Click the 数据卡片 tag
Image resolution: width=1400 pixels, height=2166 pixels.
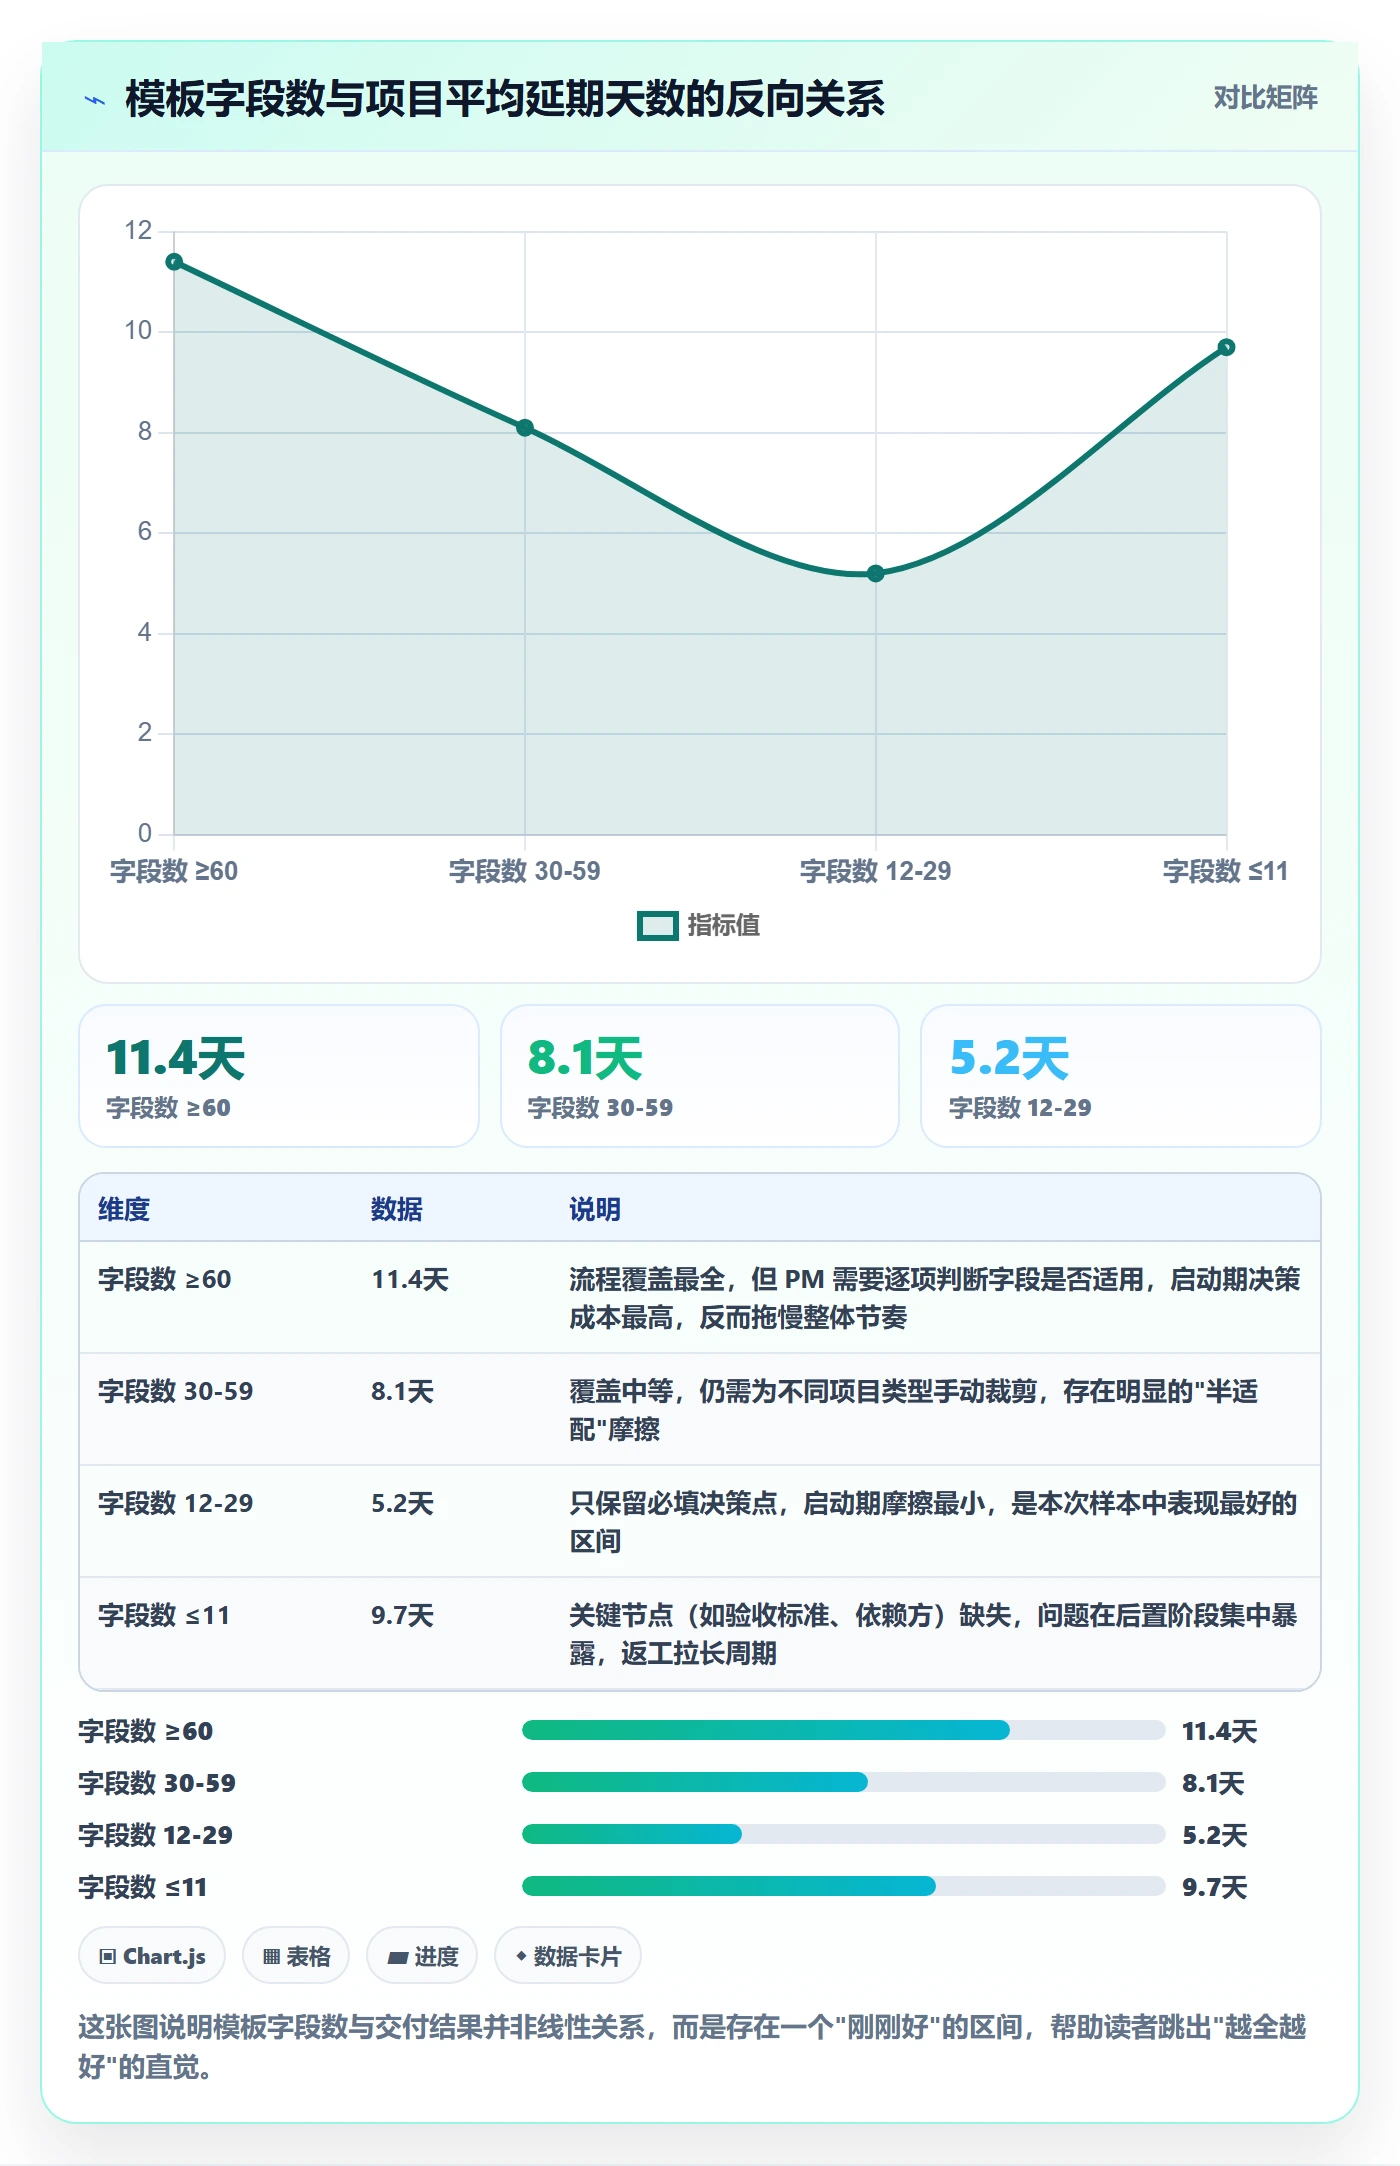568,1956
